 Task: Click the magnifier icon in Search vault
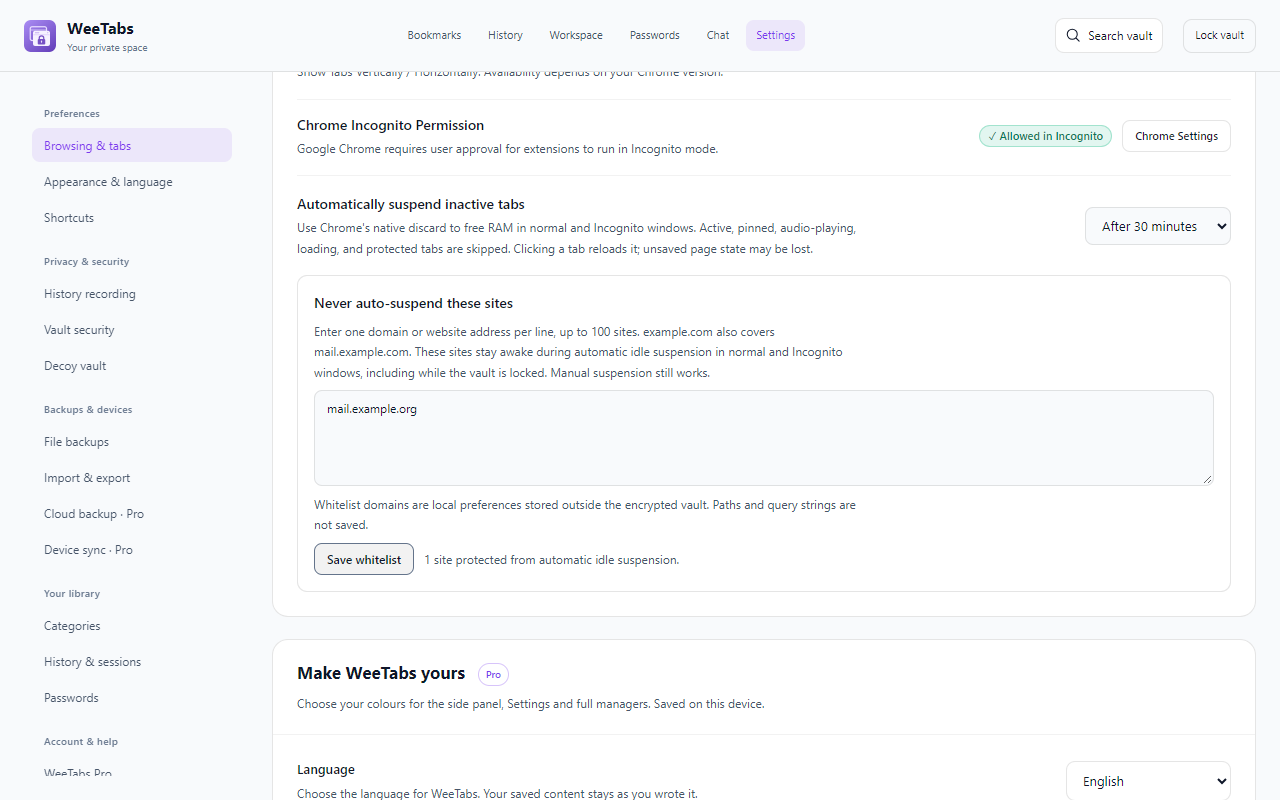(x=1073, y=36)
